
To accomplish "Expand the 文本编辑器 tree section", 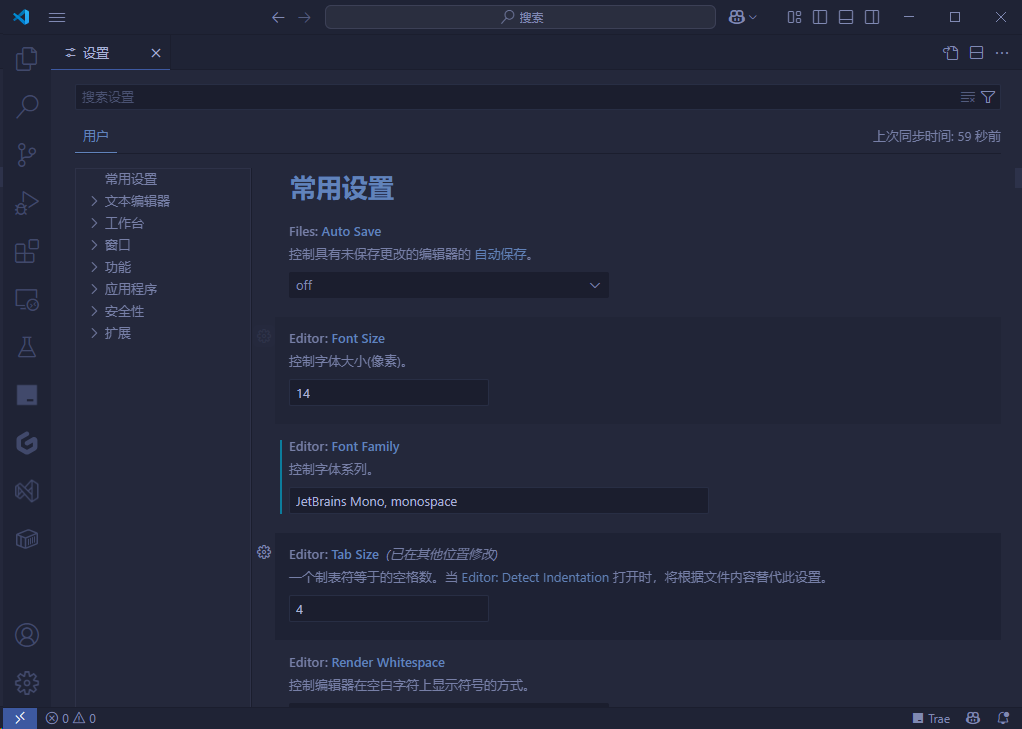I will (x=95, y=201).
